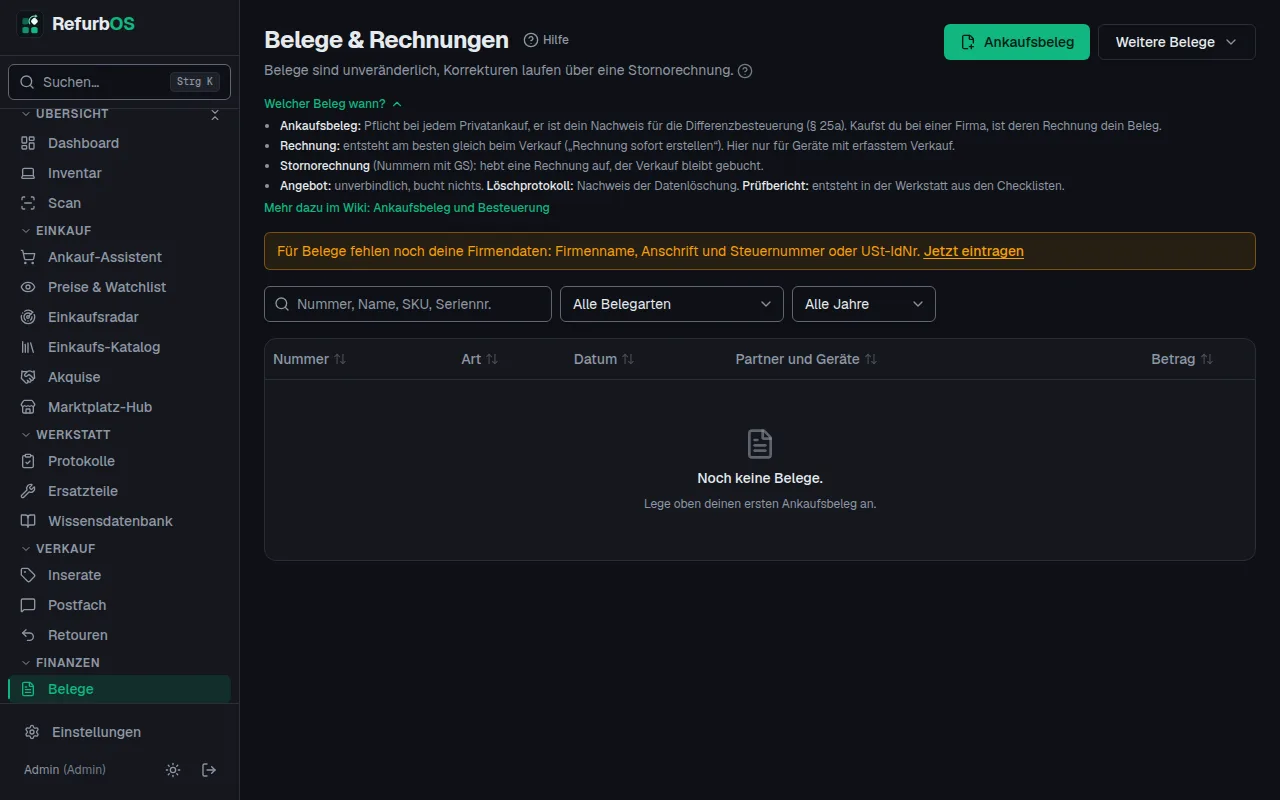Click the book icon for Wissensdatenbank
1280x800 pixels.
[28, 521]
